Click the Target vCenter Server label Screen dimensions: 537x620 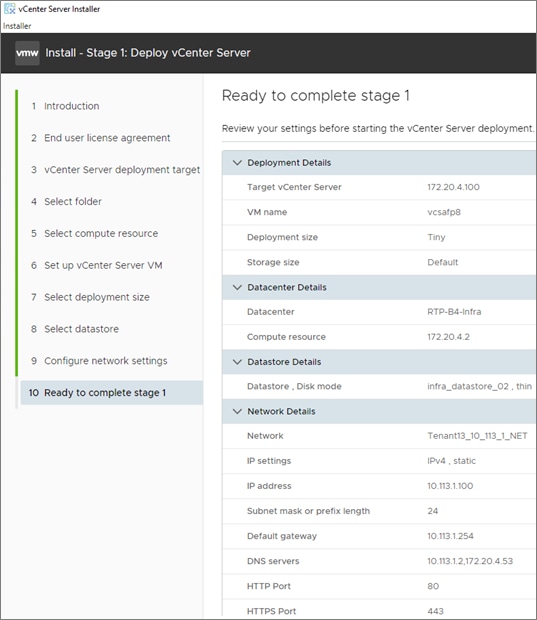[294, 187]
